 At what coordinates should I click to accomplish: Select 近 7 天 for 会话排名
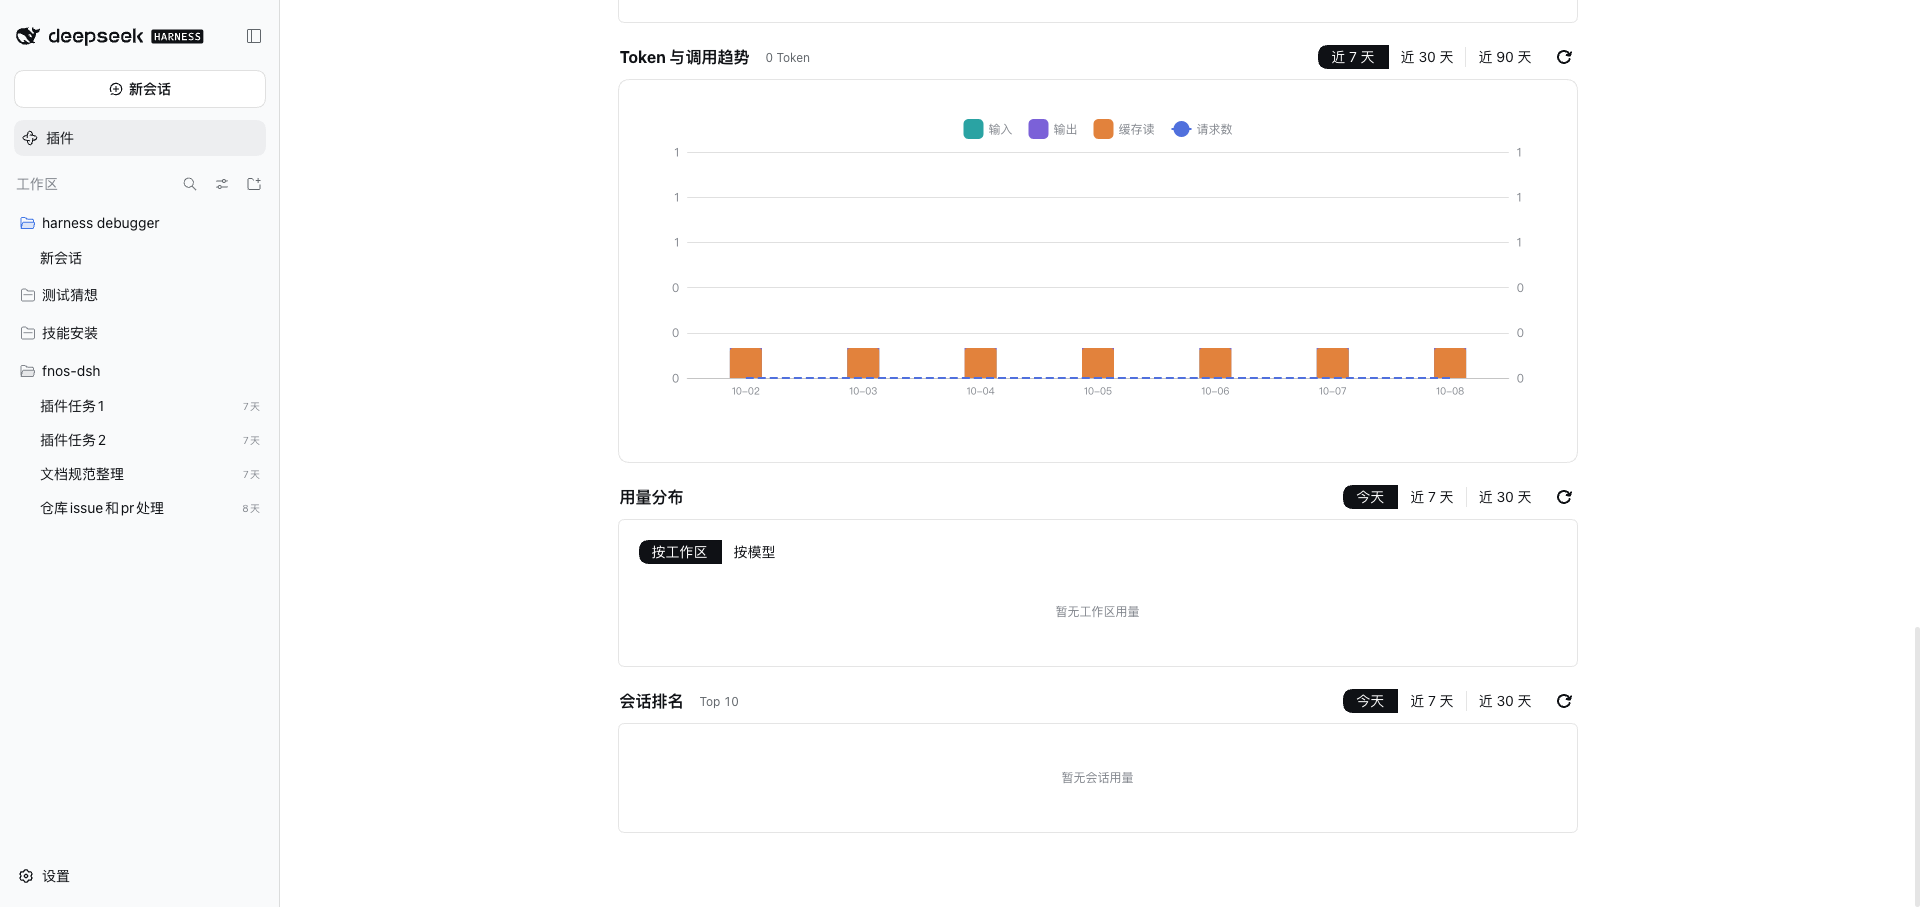coord(1432,701)
